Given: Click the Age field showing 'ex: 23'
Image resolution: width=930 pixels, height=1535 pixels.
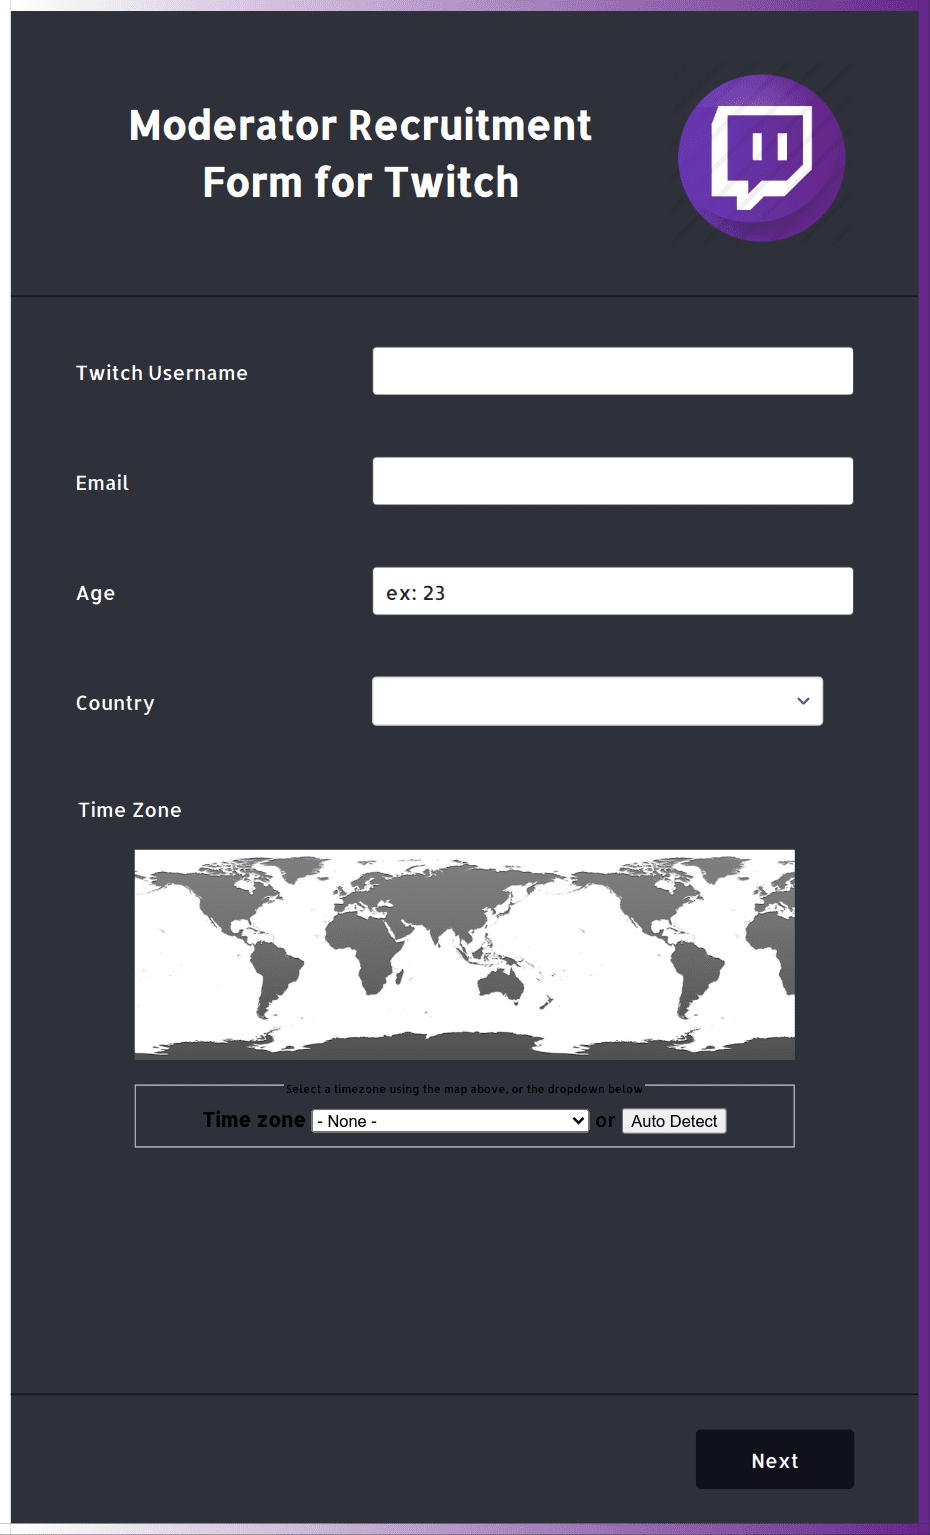Looking at the screenshot, I should pos(612,591).
